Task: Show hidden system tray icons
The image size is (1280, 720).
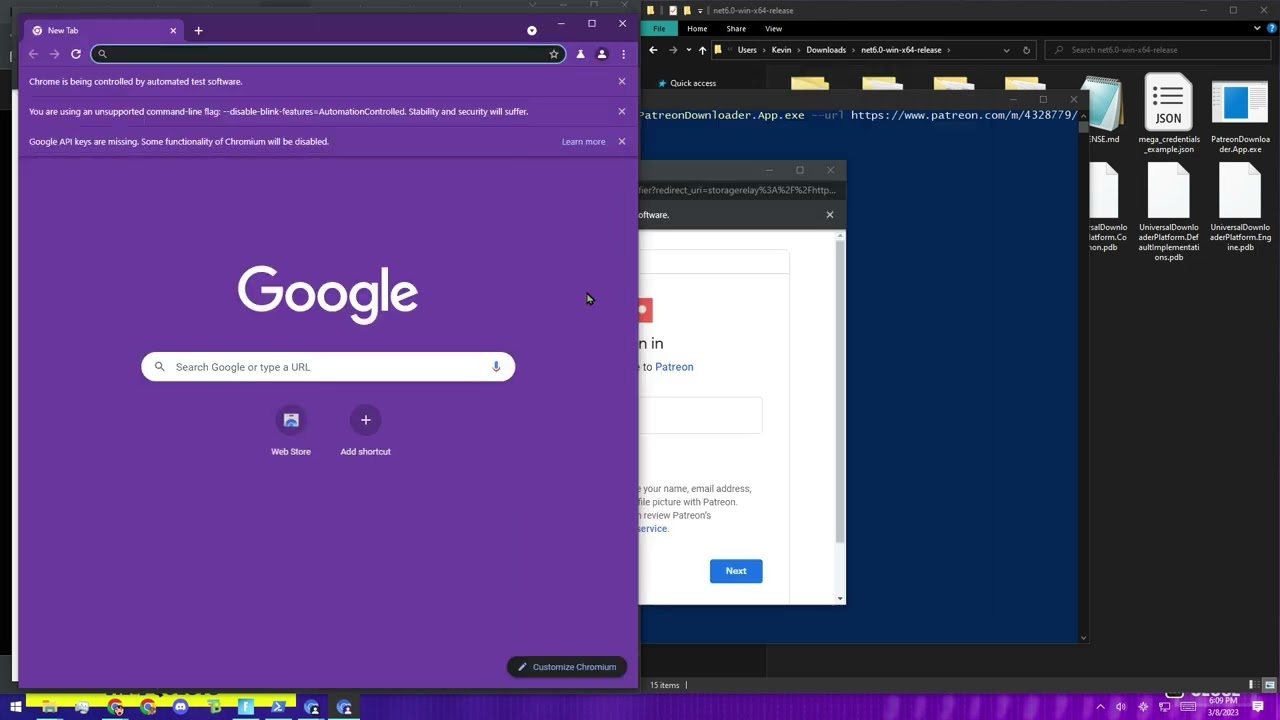Action: tap(1100, 707)
